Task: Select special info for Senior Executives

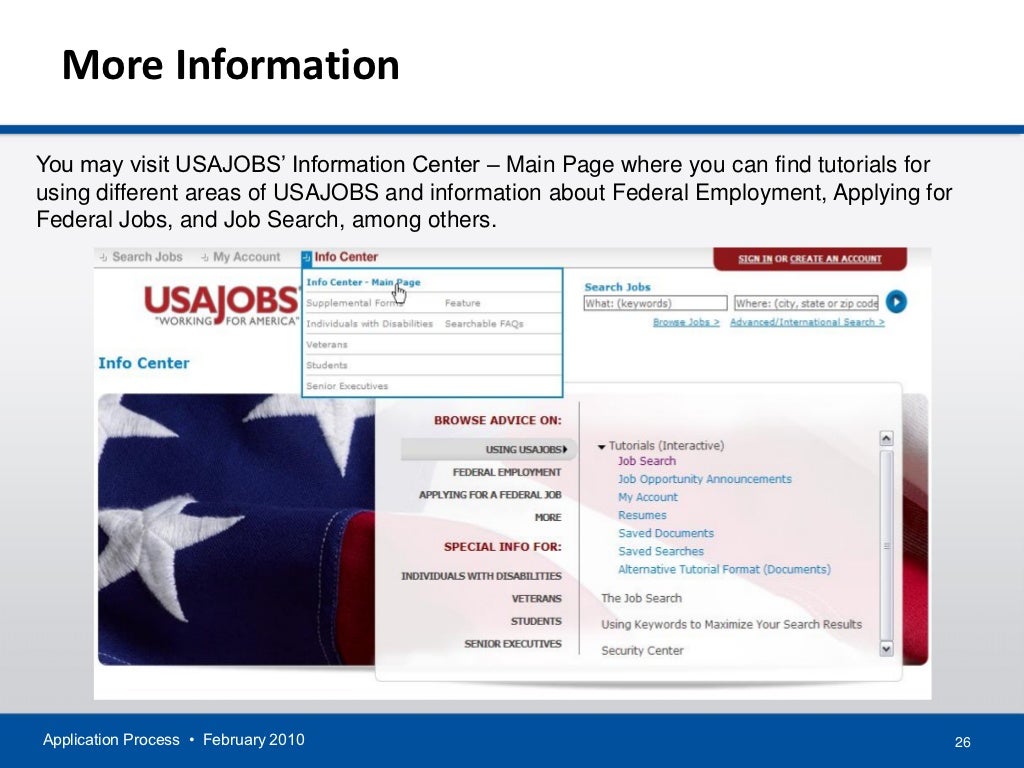Action: pyautogui.click(x=513, y=644)
